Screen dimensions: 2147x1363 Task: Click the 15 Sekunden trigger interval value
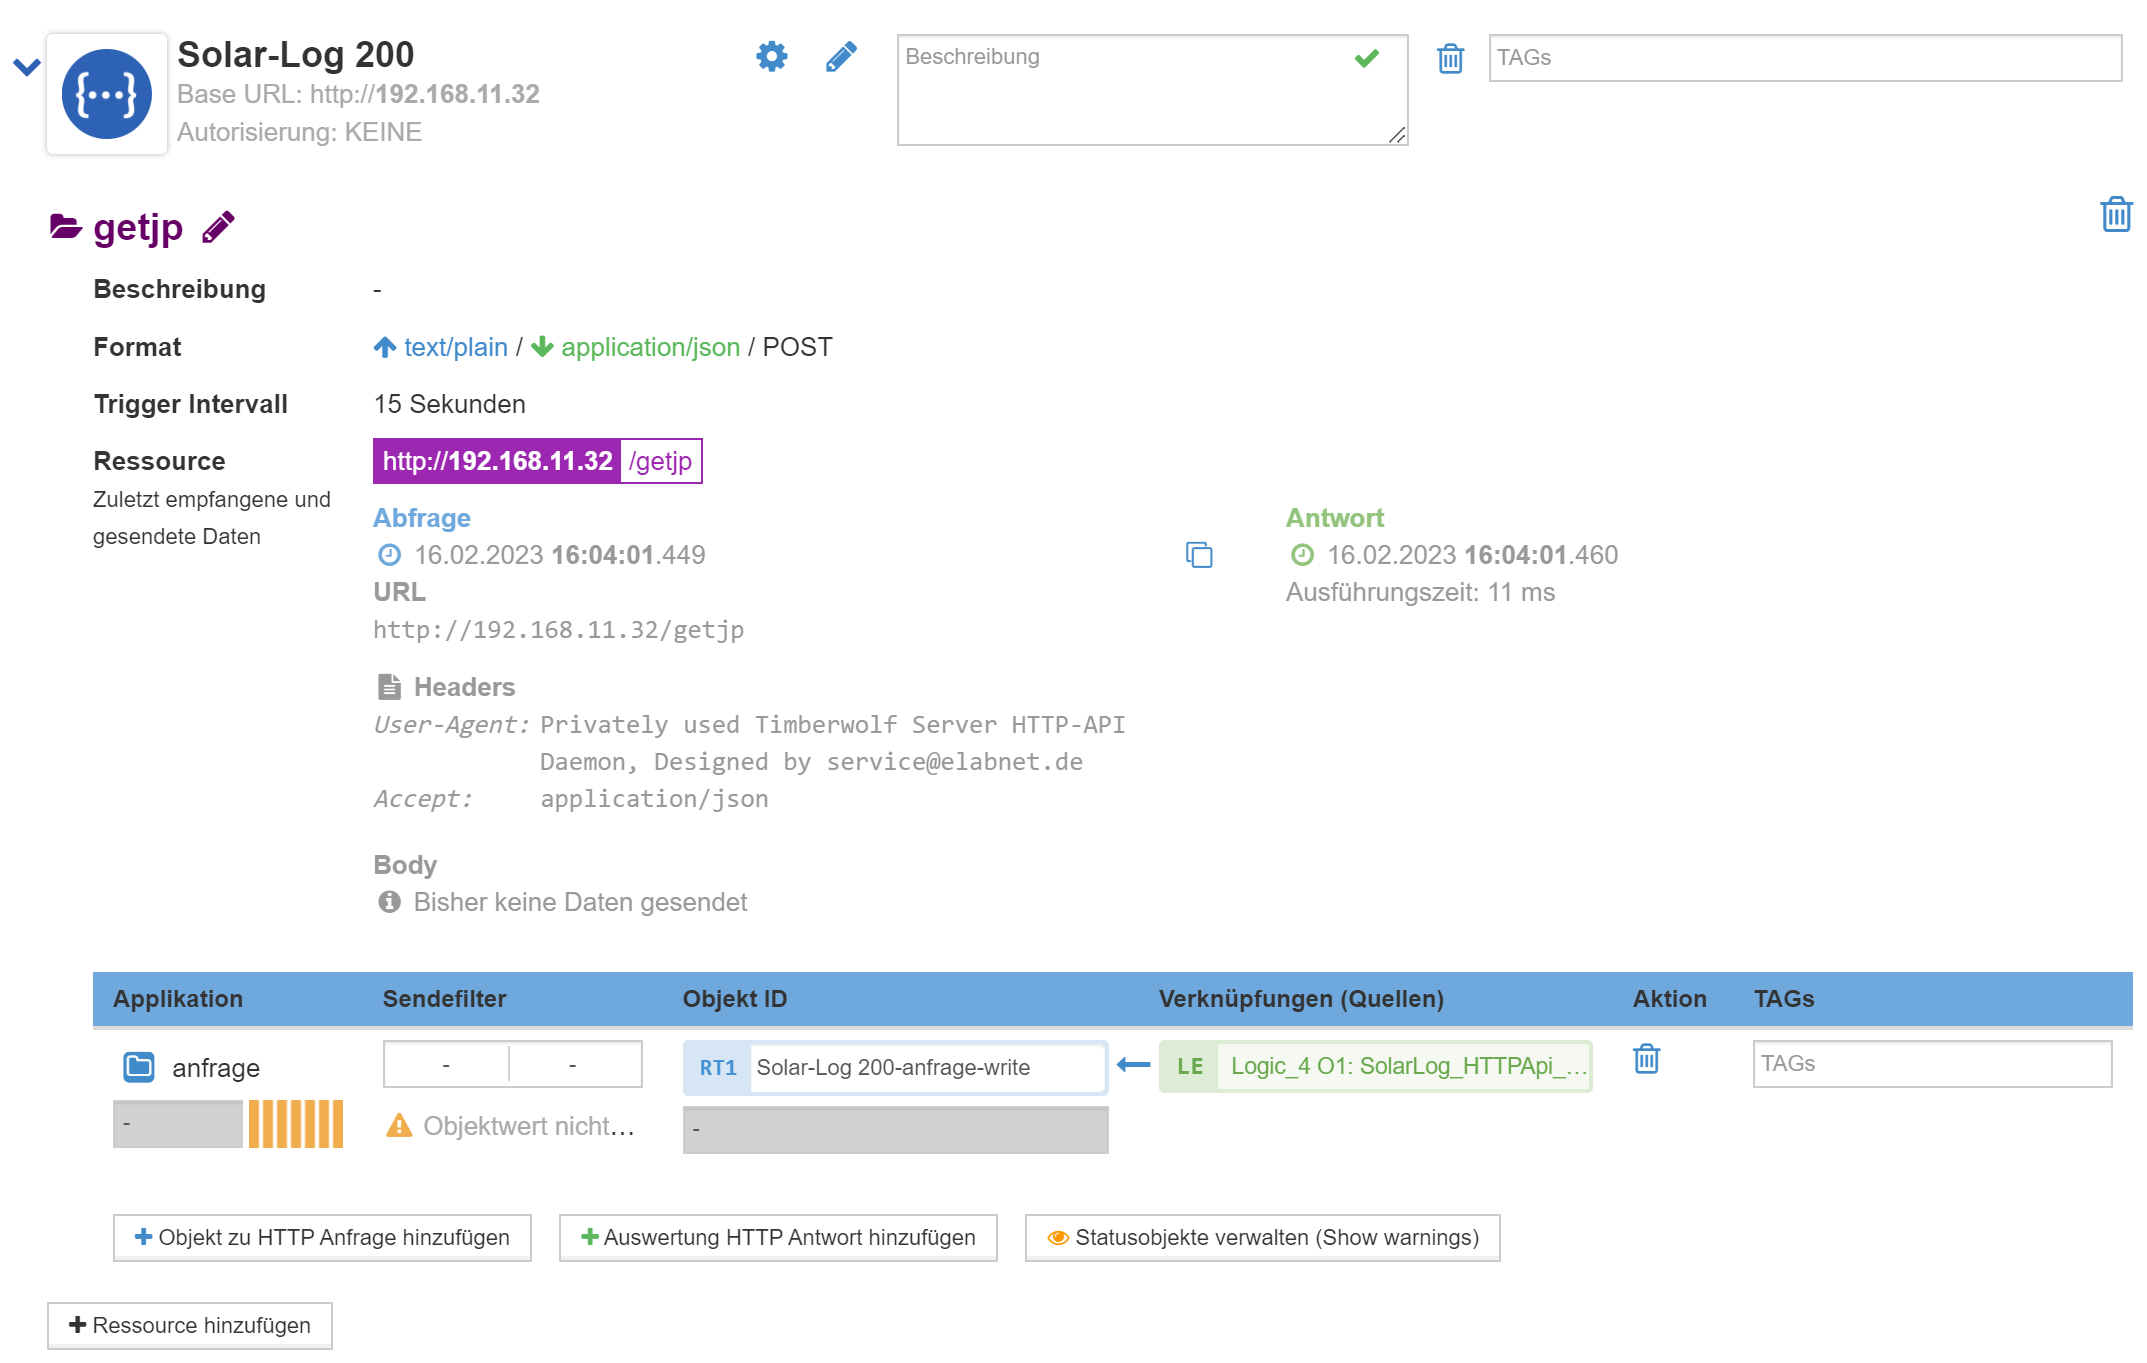(450, 404)
